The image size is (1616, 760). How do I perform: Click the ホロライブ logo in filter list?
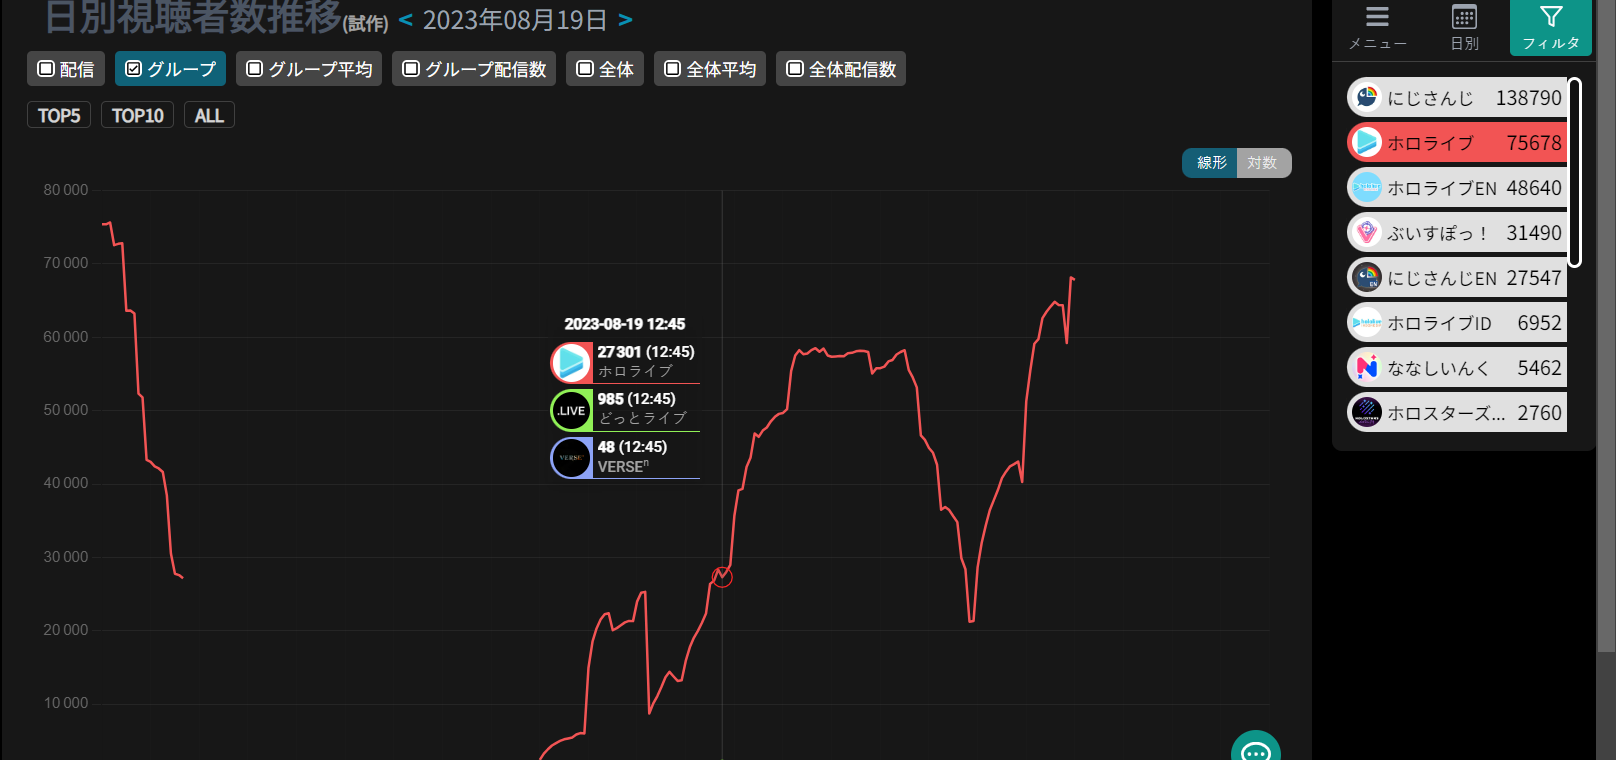(x=1367, y=143)
